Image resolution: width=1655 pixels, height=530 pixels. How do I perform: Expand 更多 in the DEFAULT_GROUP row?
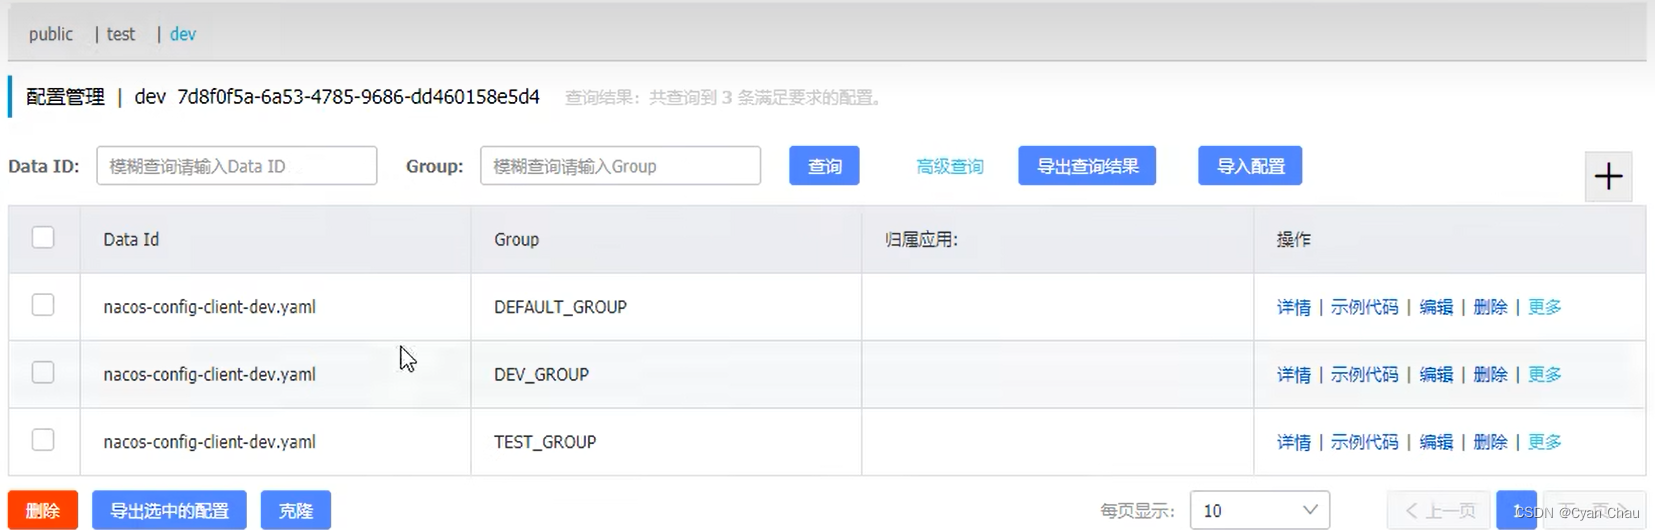click(x=1545, y=307)
